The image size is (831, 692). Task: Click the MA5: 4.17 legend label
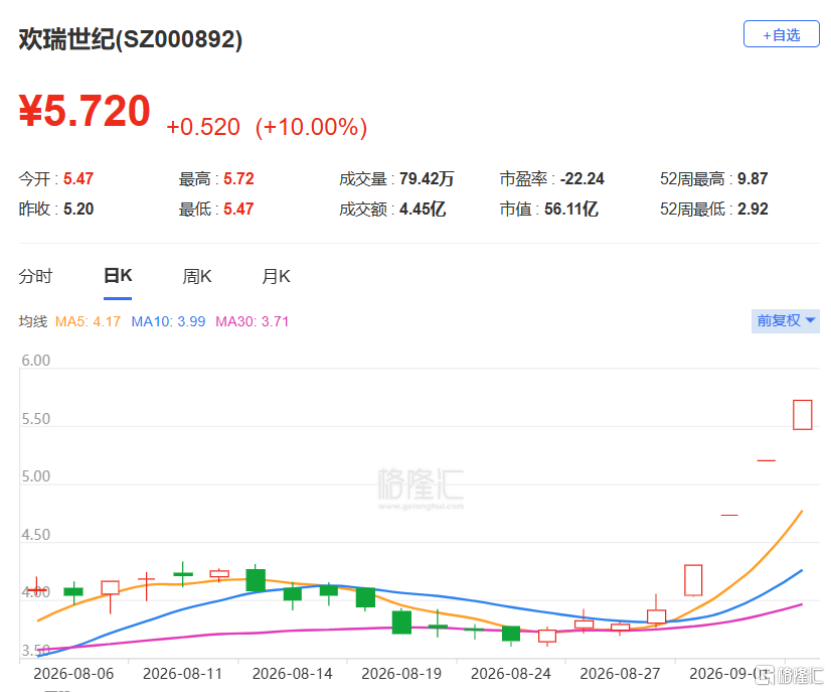point(88,322)
